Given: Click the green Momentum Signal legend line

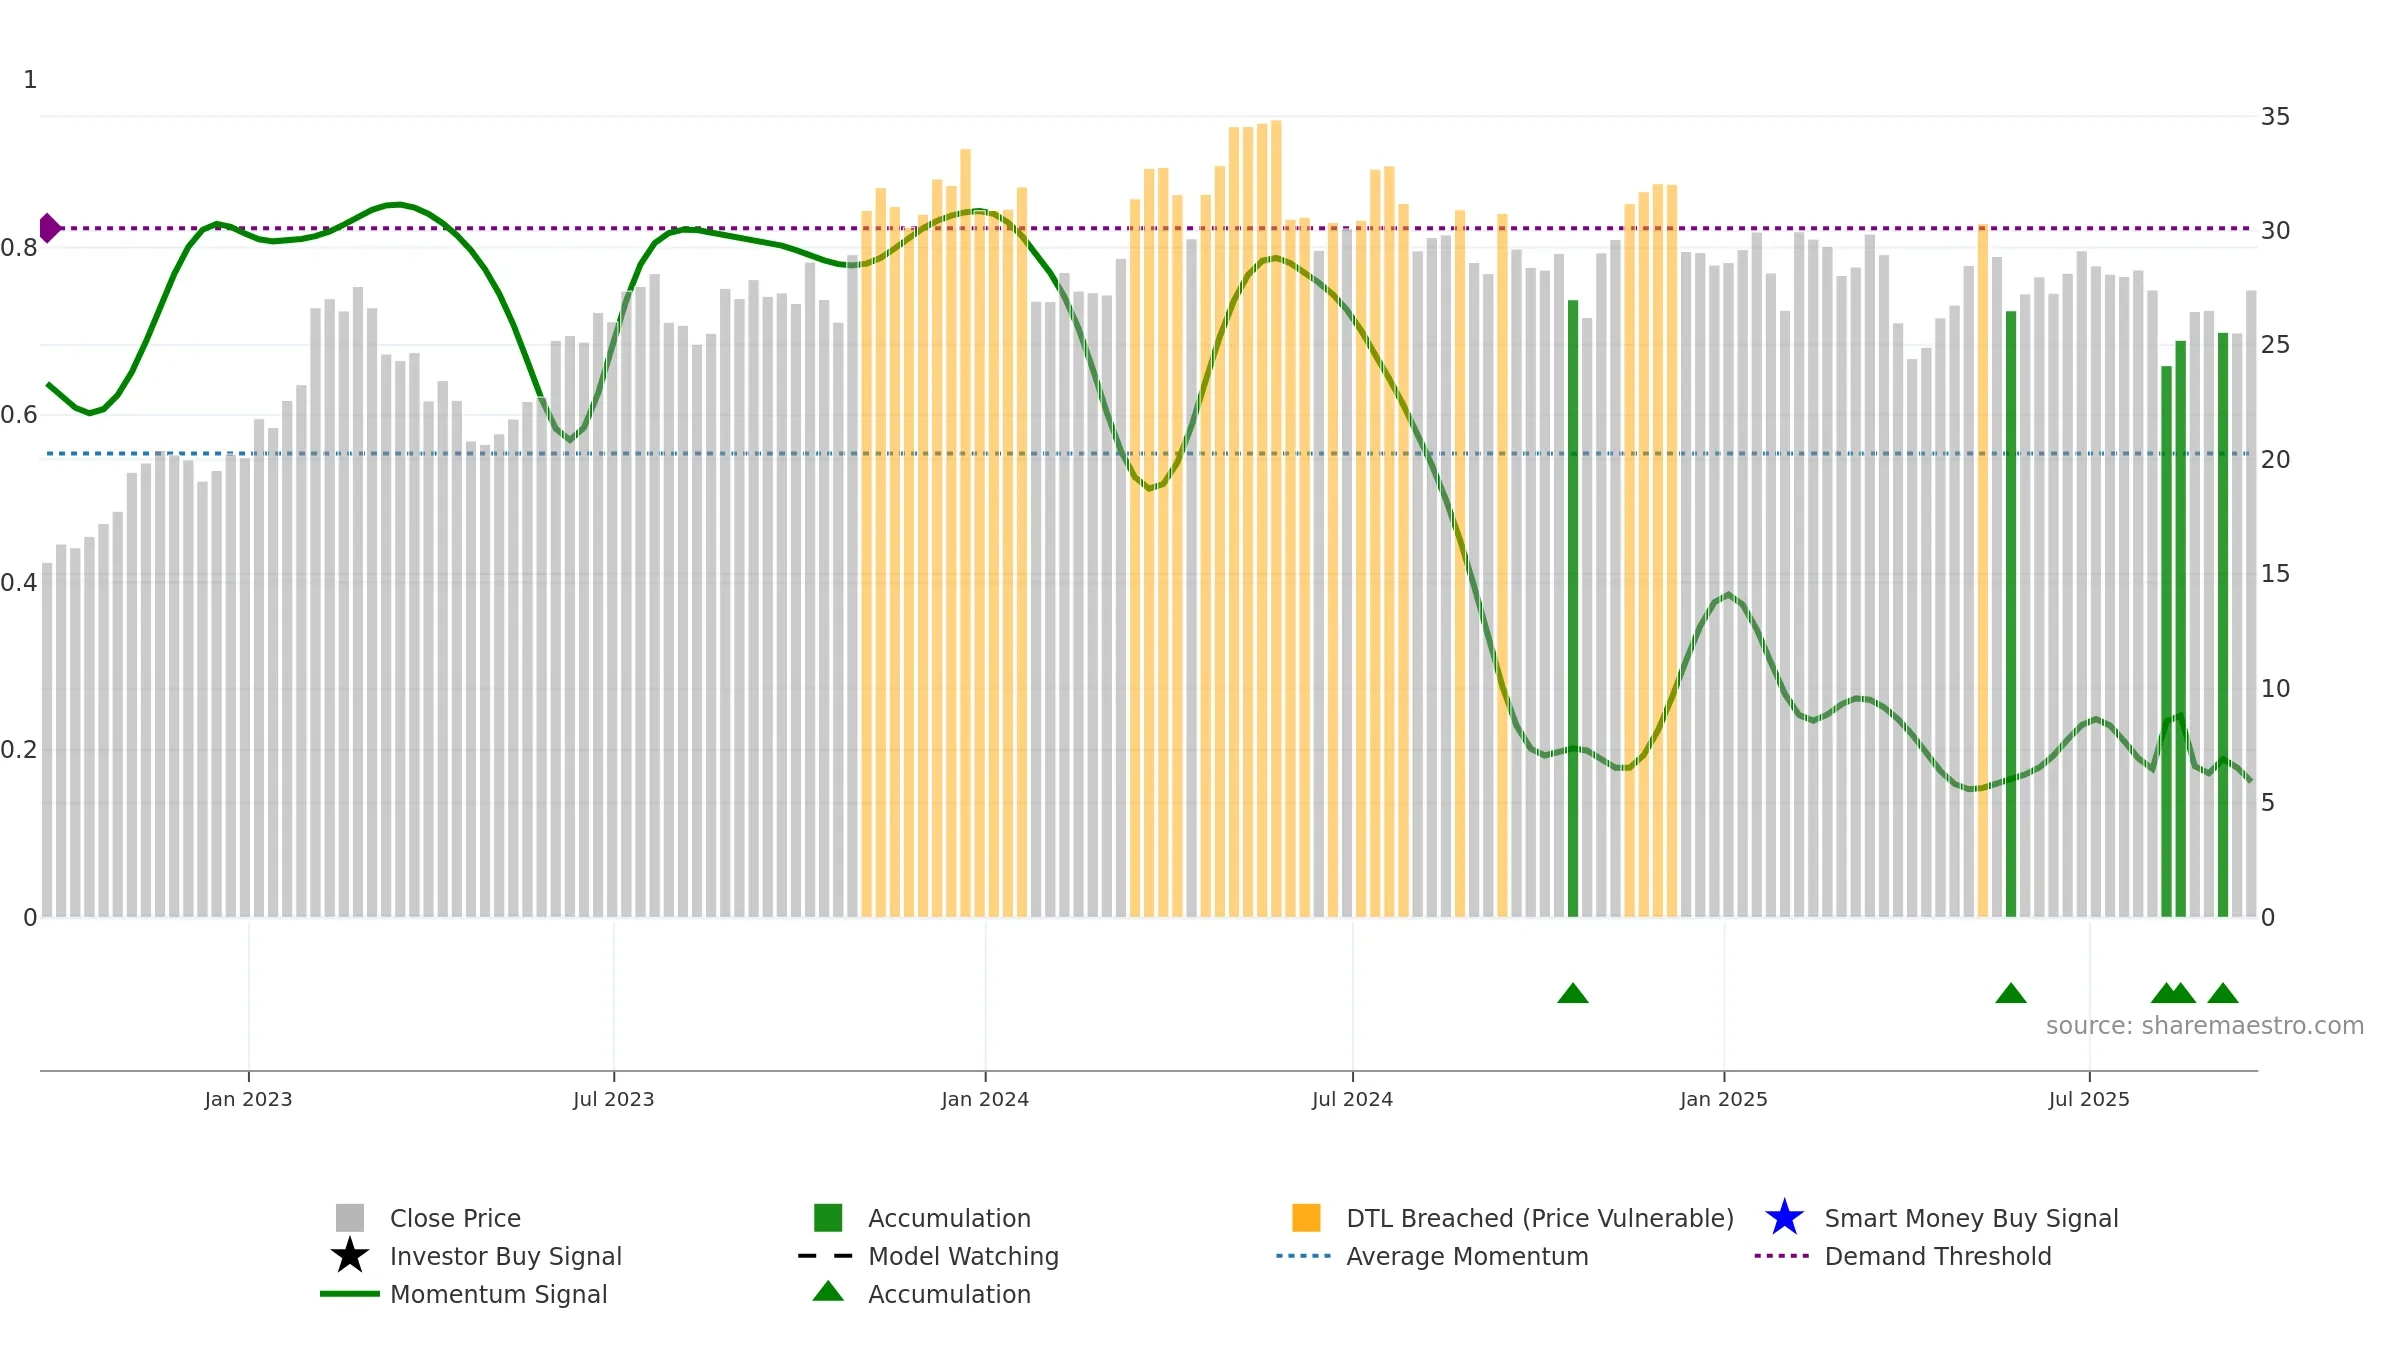Looking at the screenshot, I should 350,1294.
